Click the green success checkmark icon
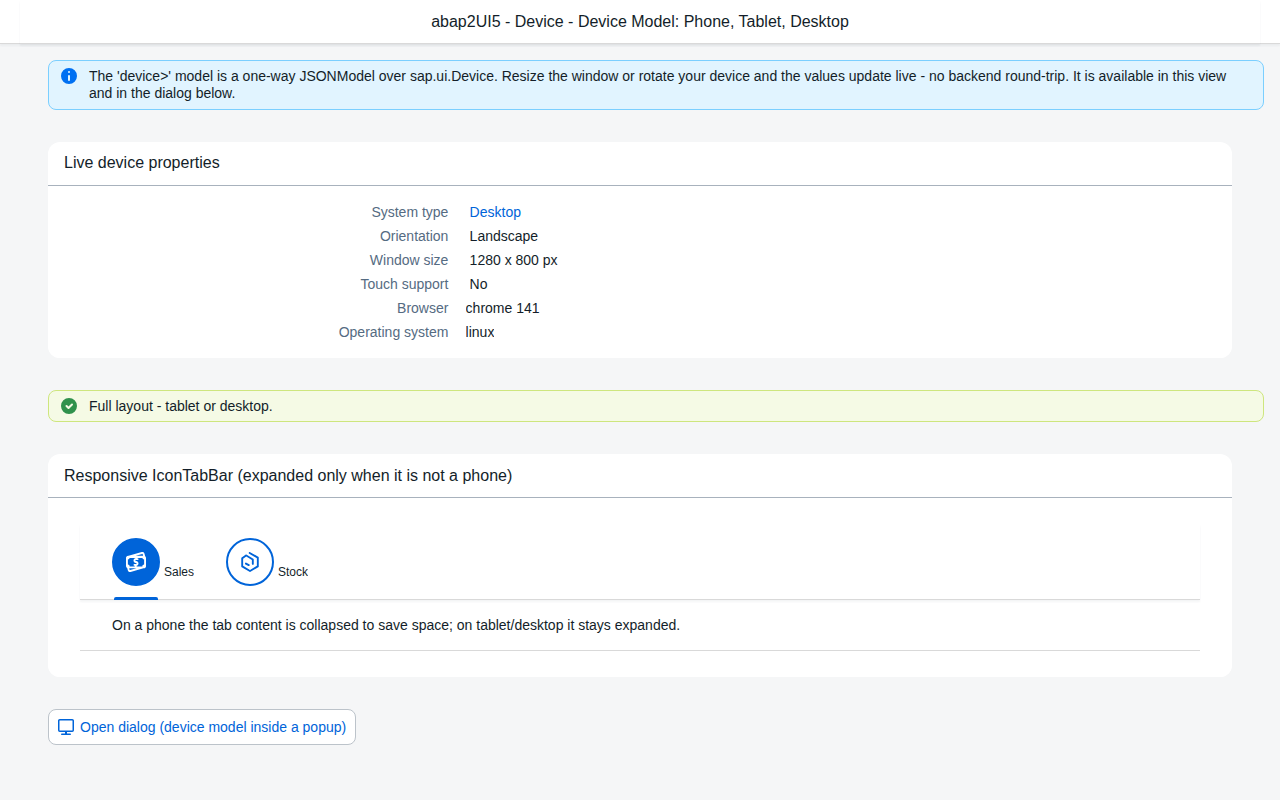The height and width of the screenshot is (800, 1280). point(69,406)
